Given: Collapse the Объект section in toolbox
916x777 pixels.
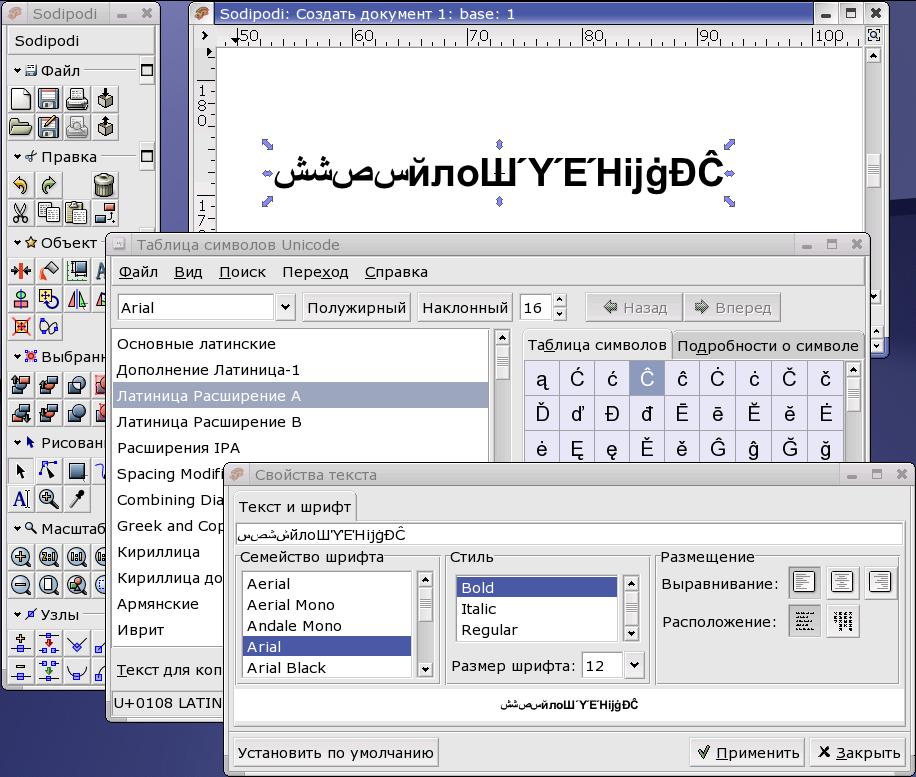Looking at the screenshot, I should [18, 242].
